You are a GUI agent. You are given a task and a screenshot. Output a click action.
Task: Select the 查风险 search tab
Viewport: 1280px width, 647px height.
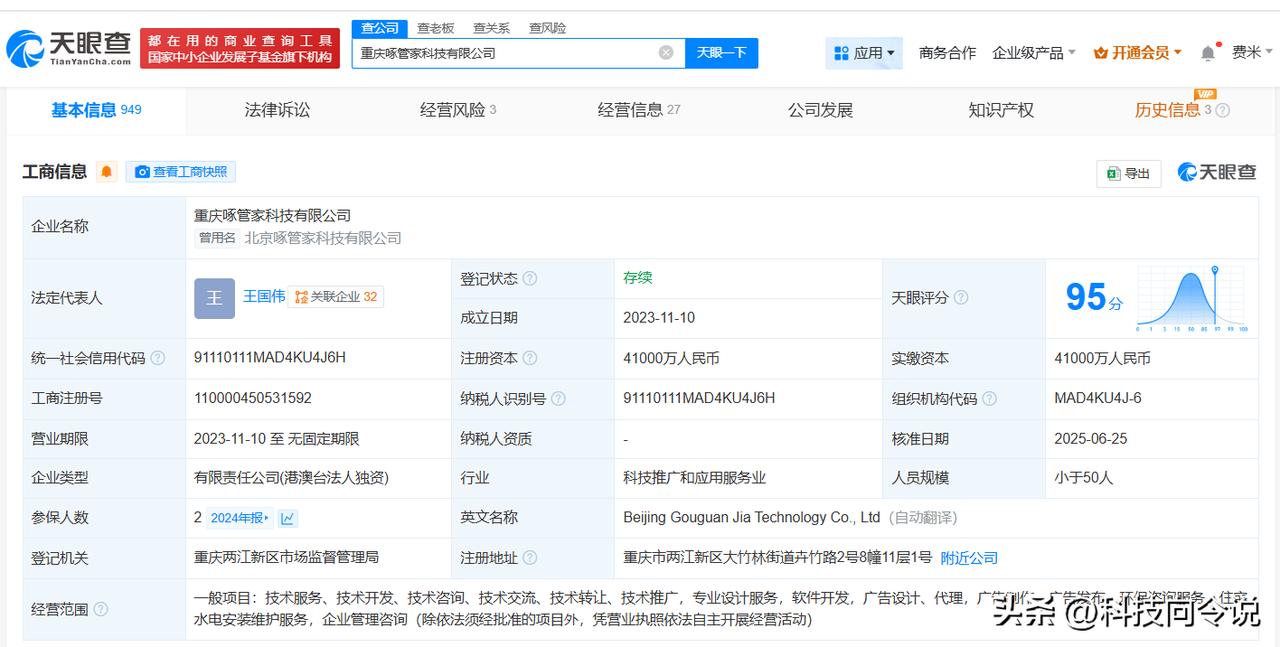pos(547,28)
